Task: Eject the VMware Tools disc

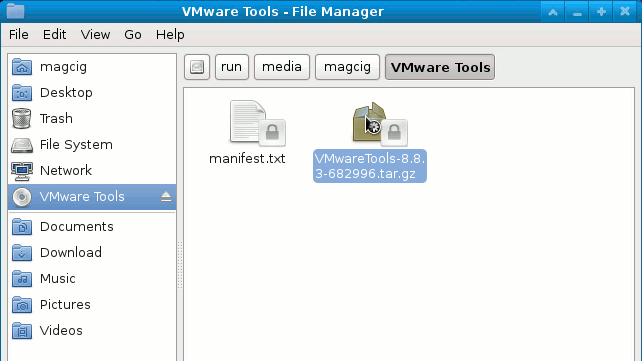Action: [166, 197]
